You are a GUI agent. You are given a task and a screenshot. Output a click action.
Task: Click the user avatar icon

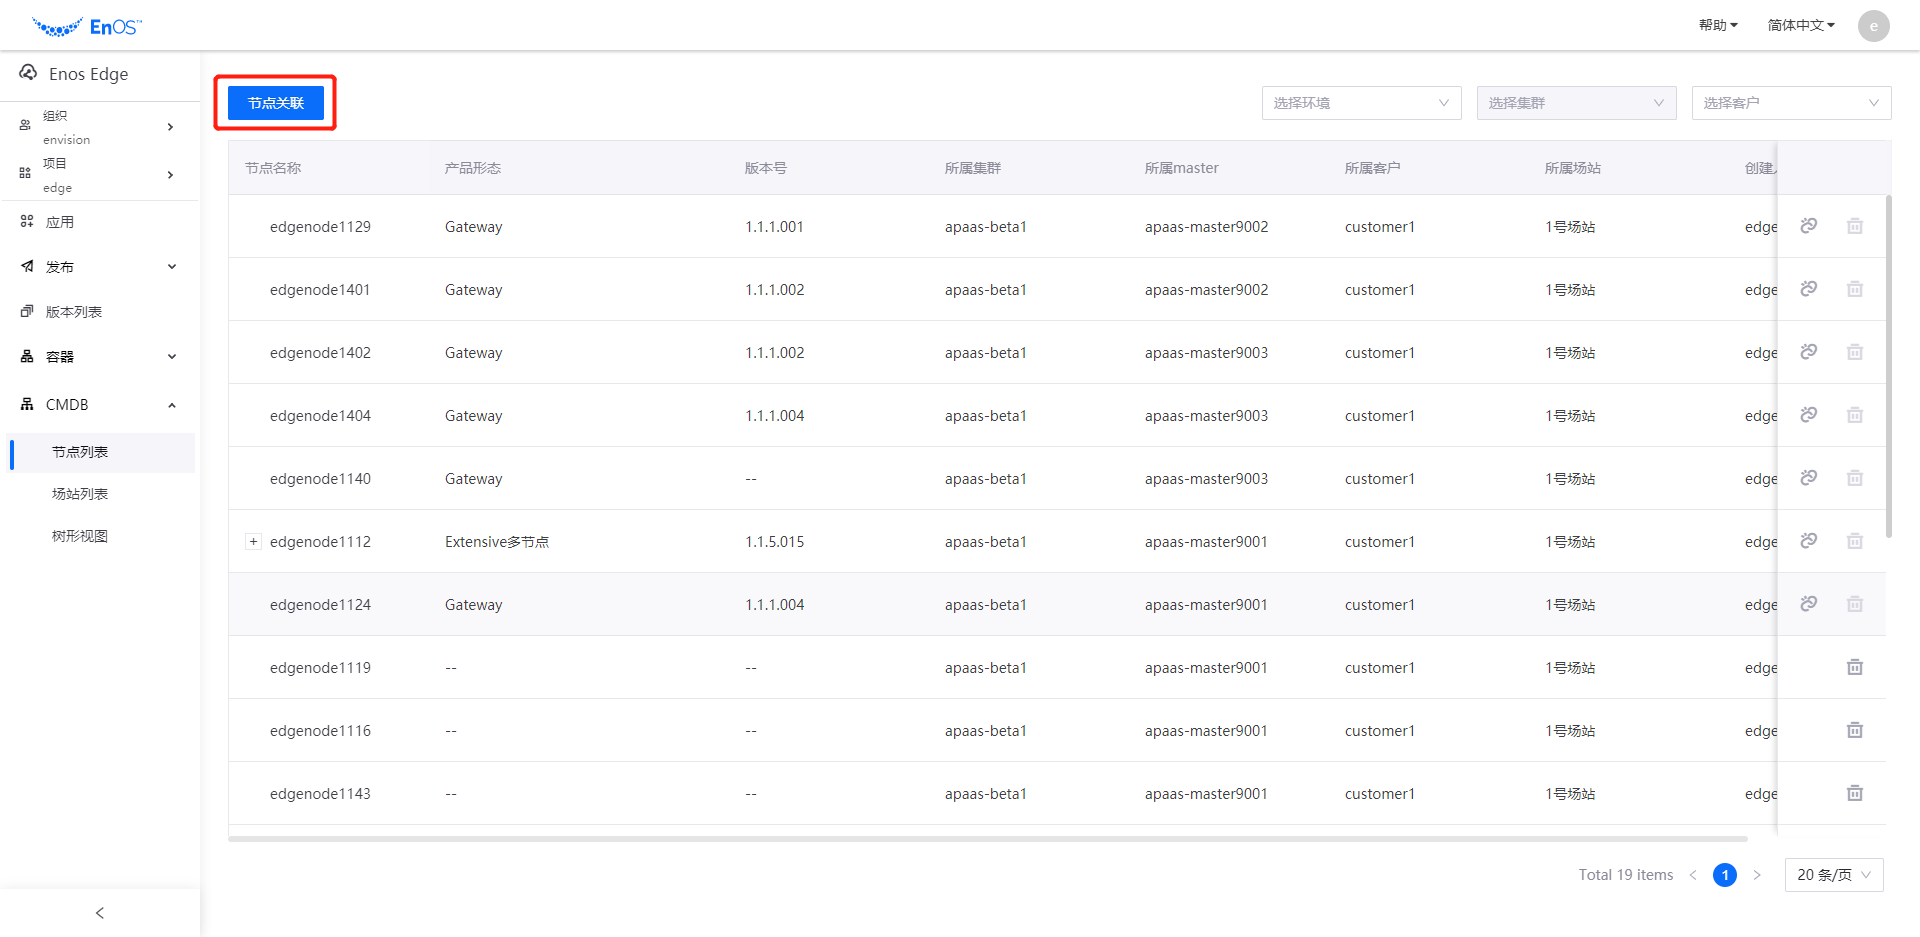[1873, 26]
